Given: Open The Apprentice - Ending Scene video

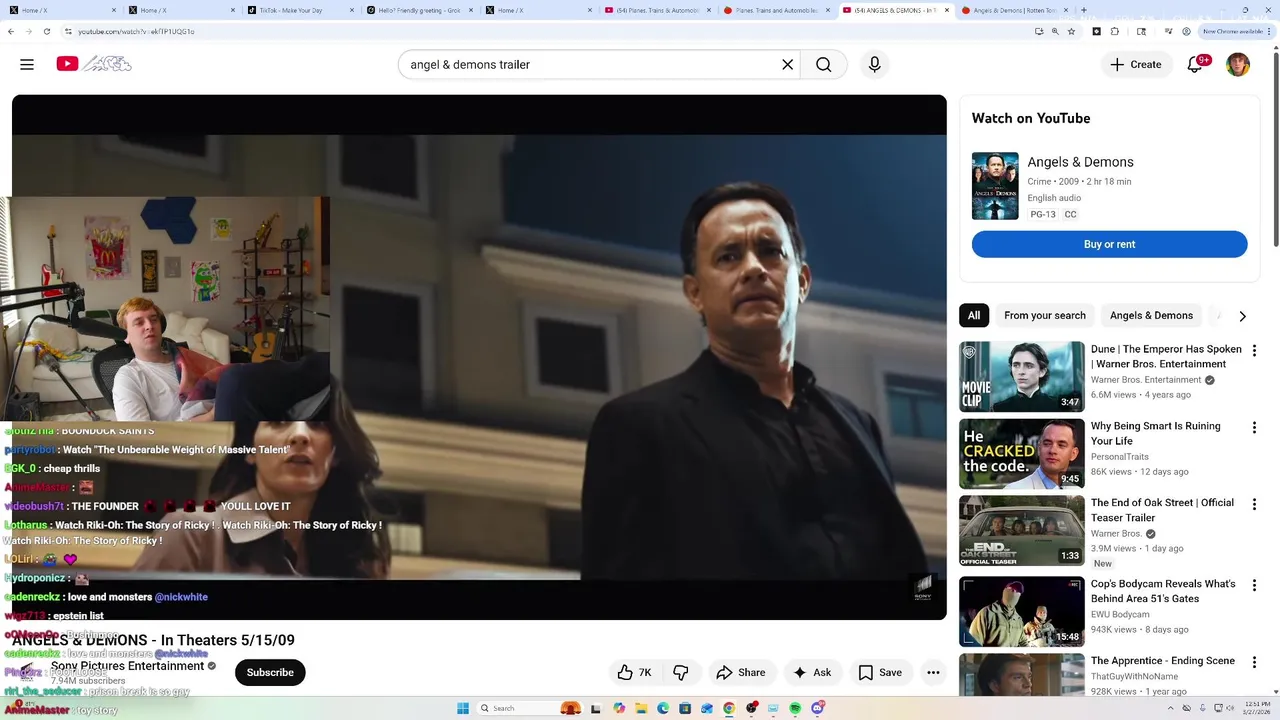Looking at the screenshot, I should [x=1163, y=660].
